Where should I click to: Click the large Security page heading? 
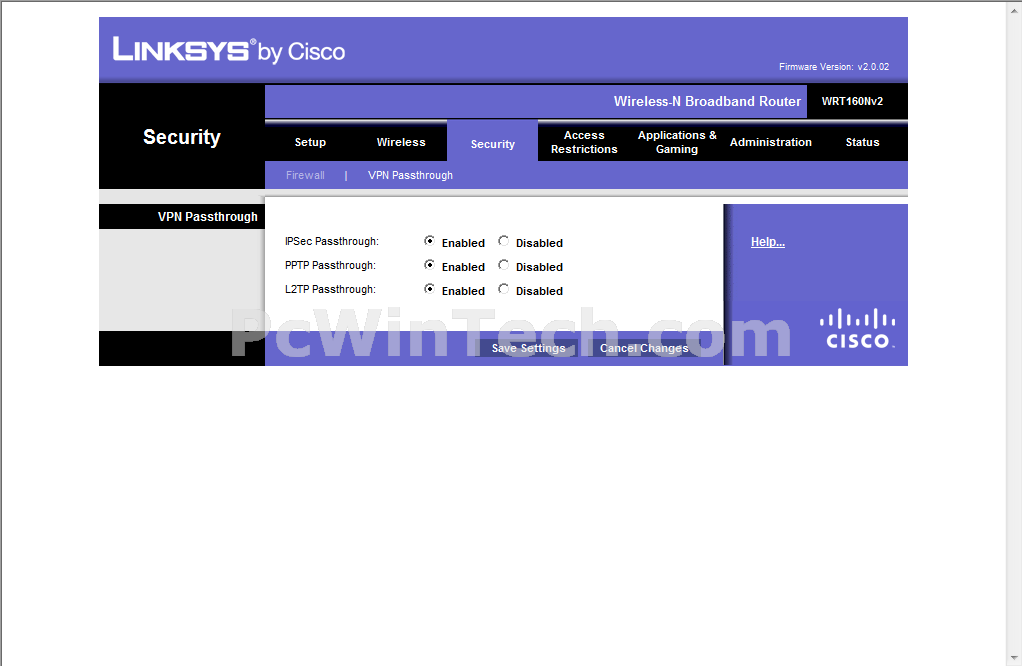pos(182,137)
